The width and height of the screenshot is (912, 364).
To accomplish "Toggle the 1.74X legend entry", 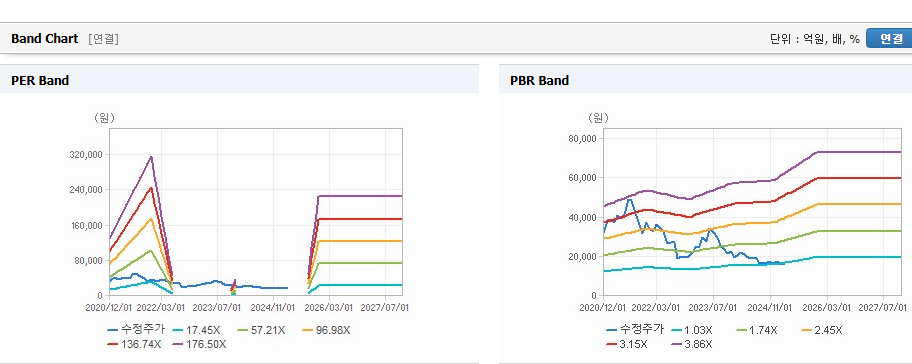I will pos(756,330).
